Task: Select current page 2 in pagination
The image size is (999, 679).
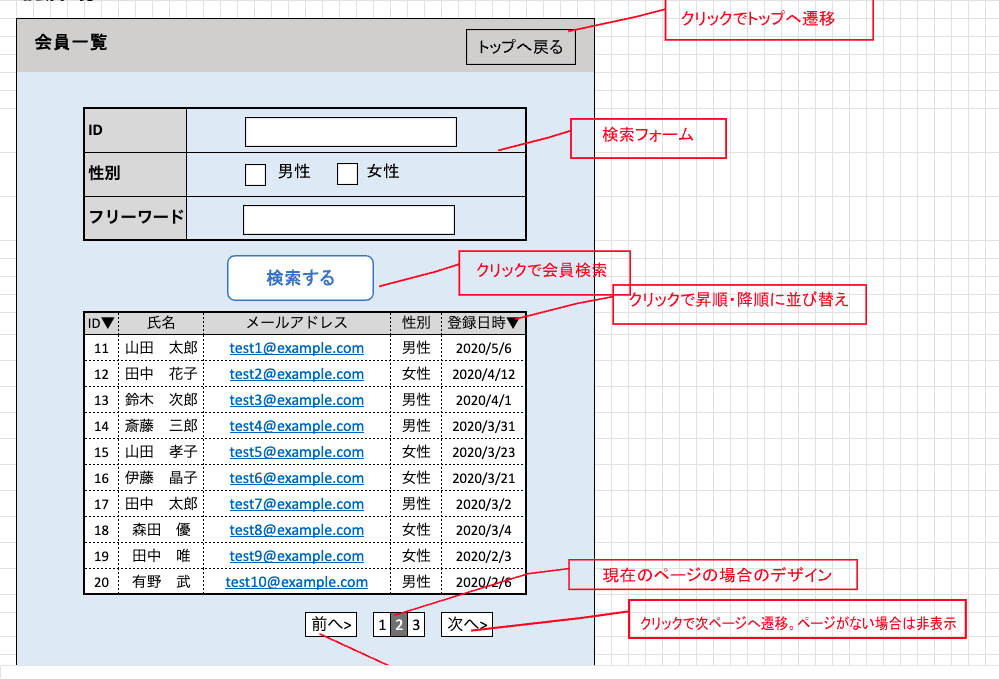Action: click(x=398, y=625)
